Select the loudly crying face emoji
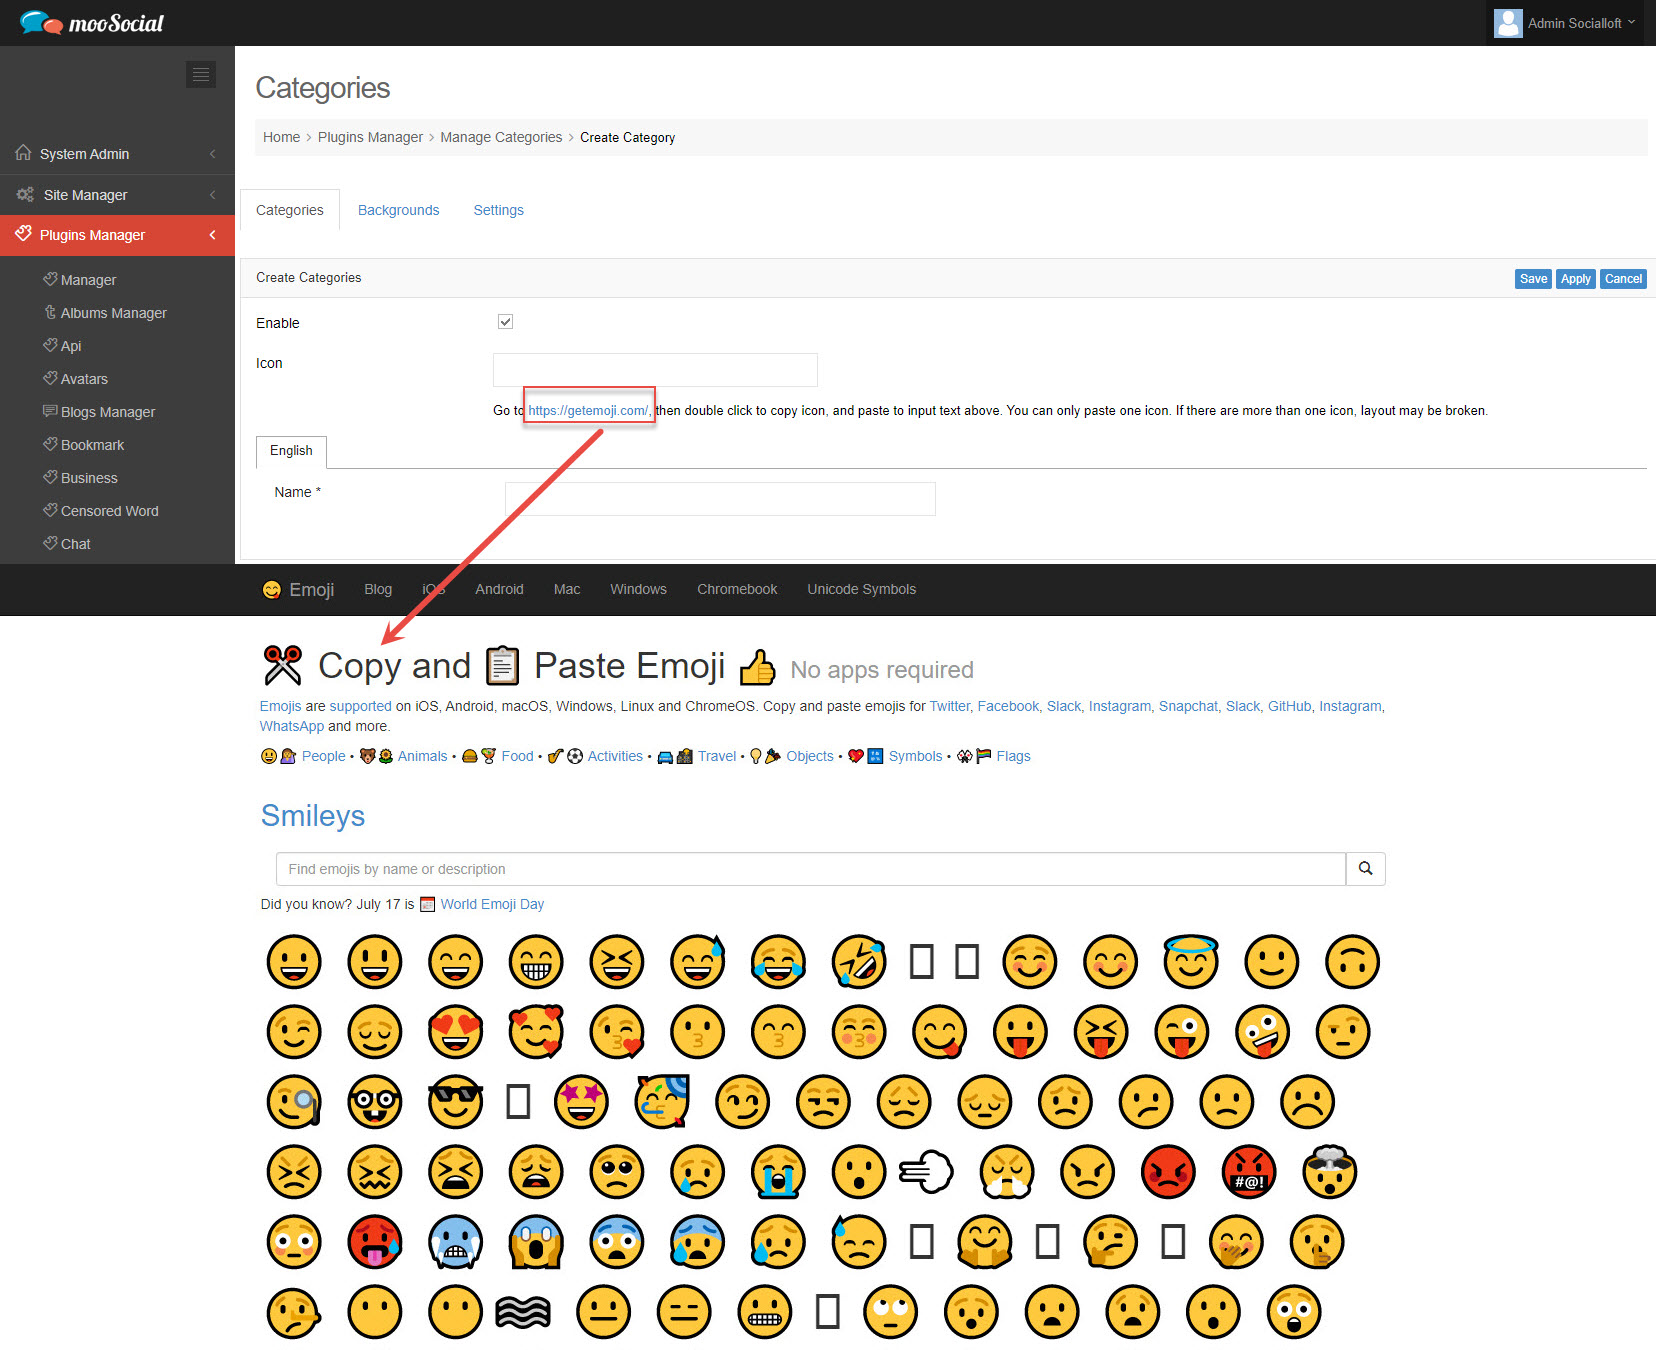This screenshot has height=1350, width=1656. (x=778, y=1172)
